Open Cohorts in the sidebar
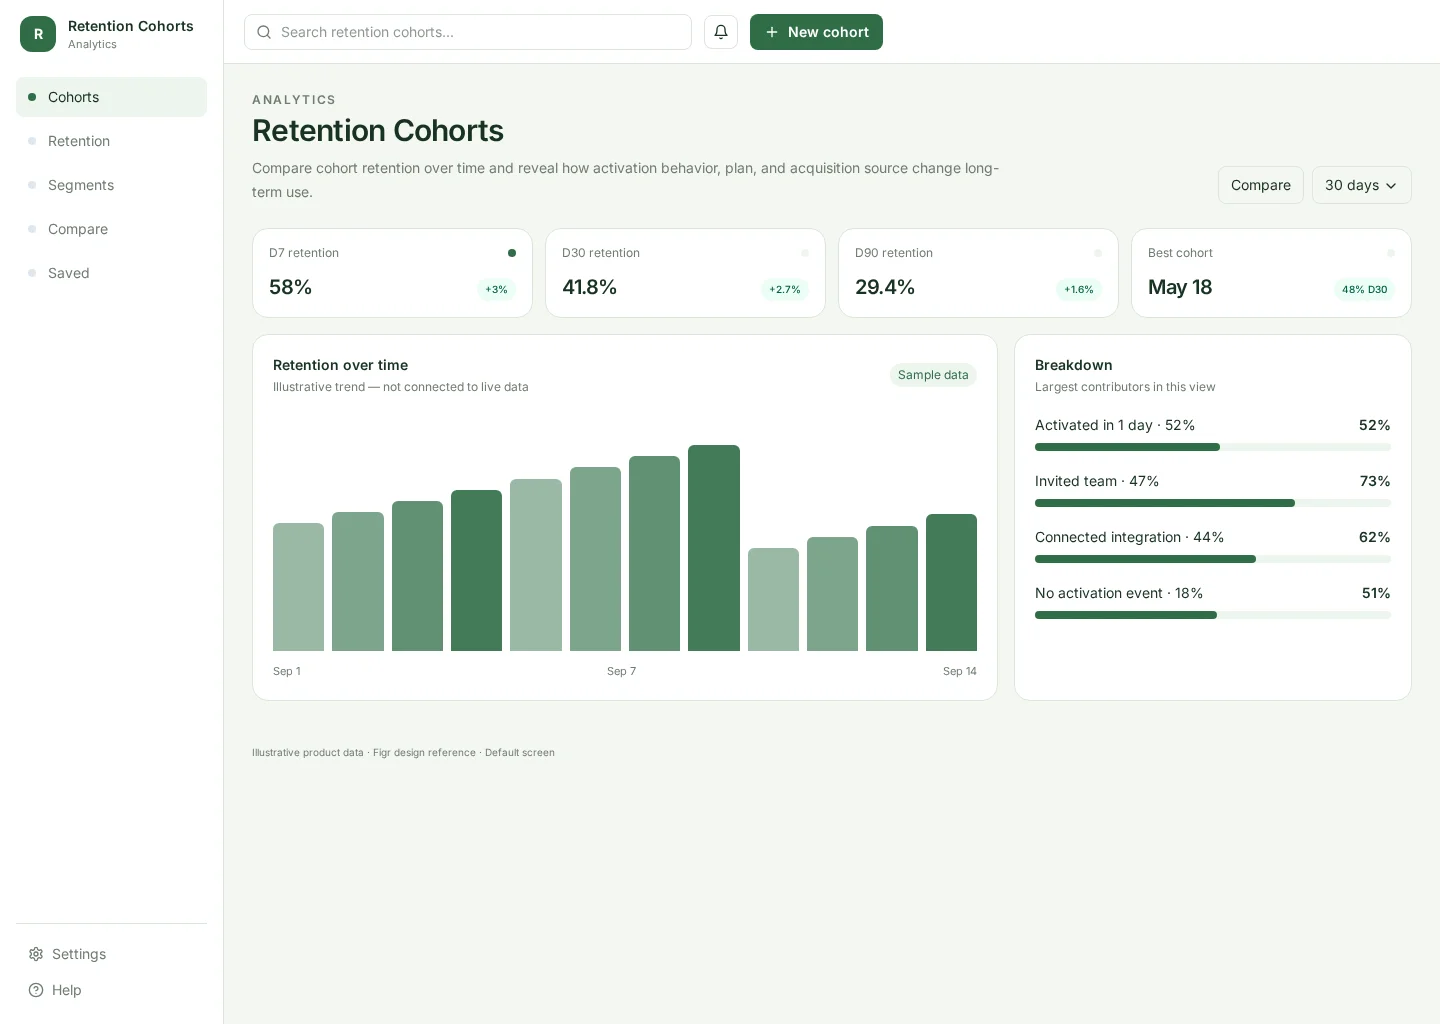 coord(111,97)
